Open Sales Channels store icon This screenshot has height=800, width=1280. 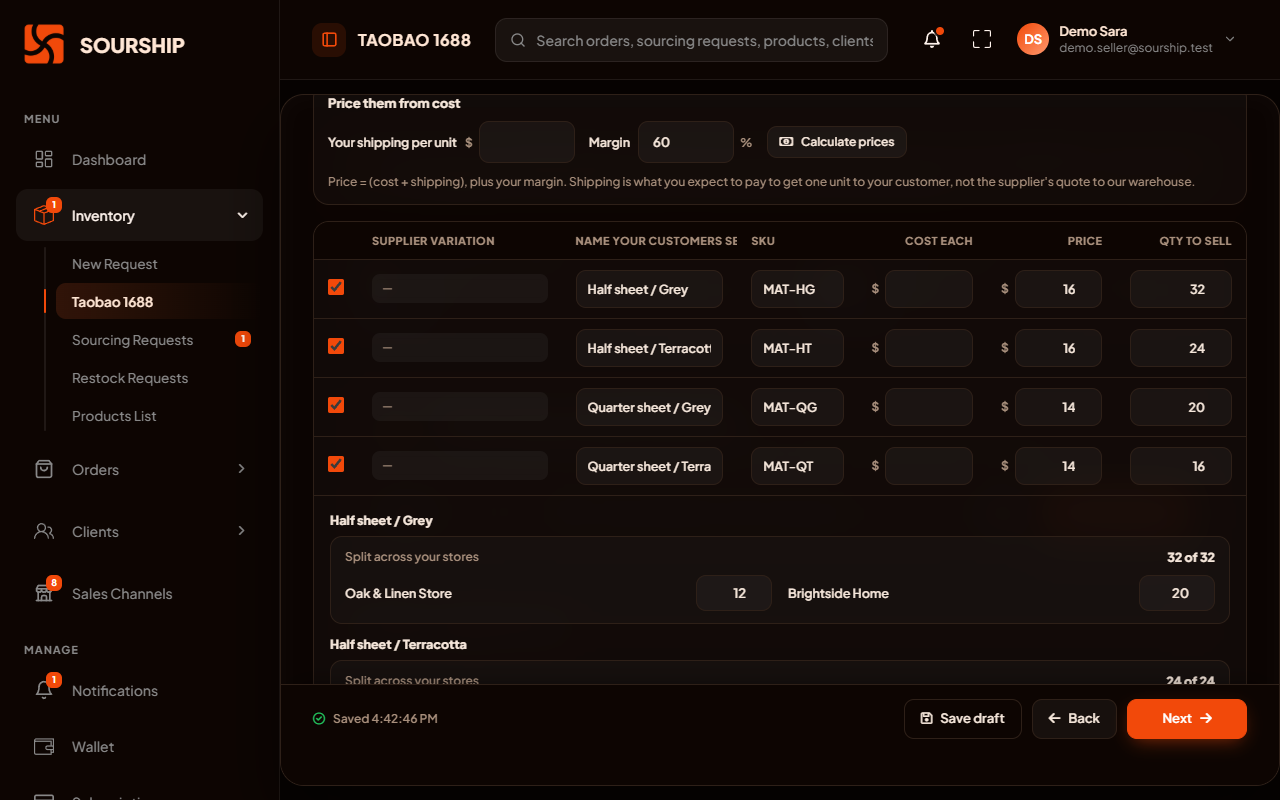point(44,593)
